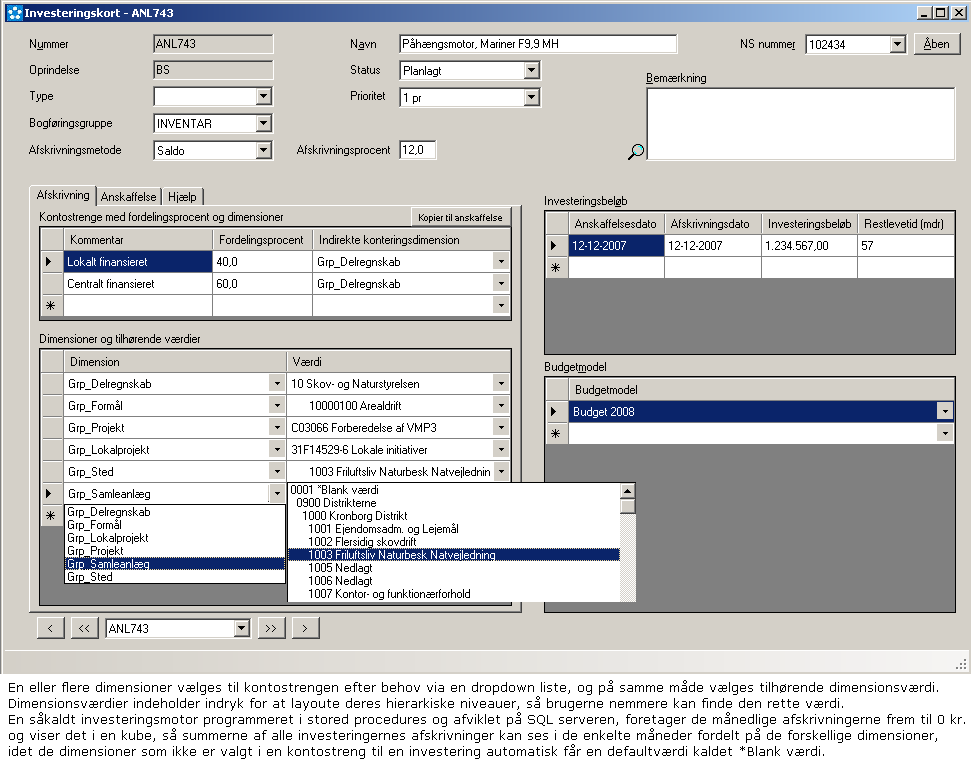Click Afskrivningsdato cell 12-12-2007
971x766 pixels.
[713, 246]
